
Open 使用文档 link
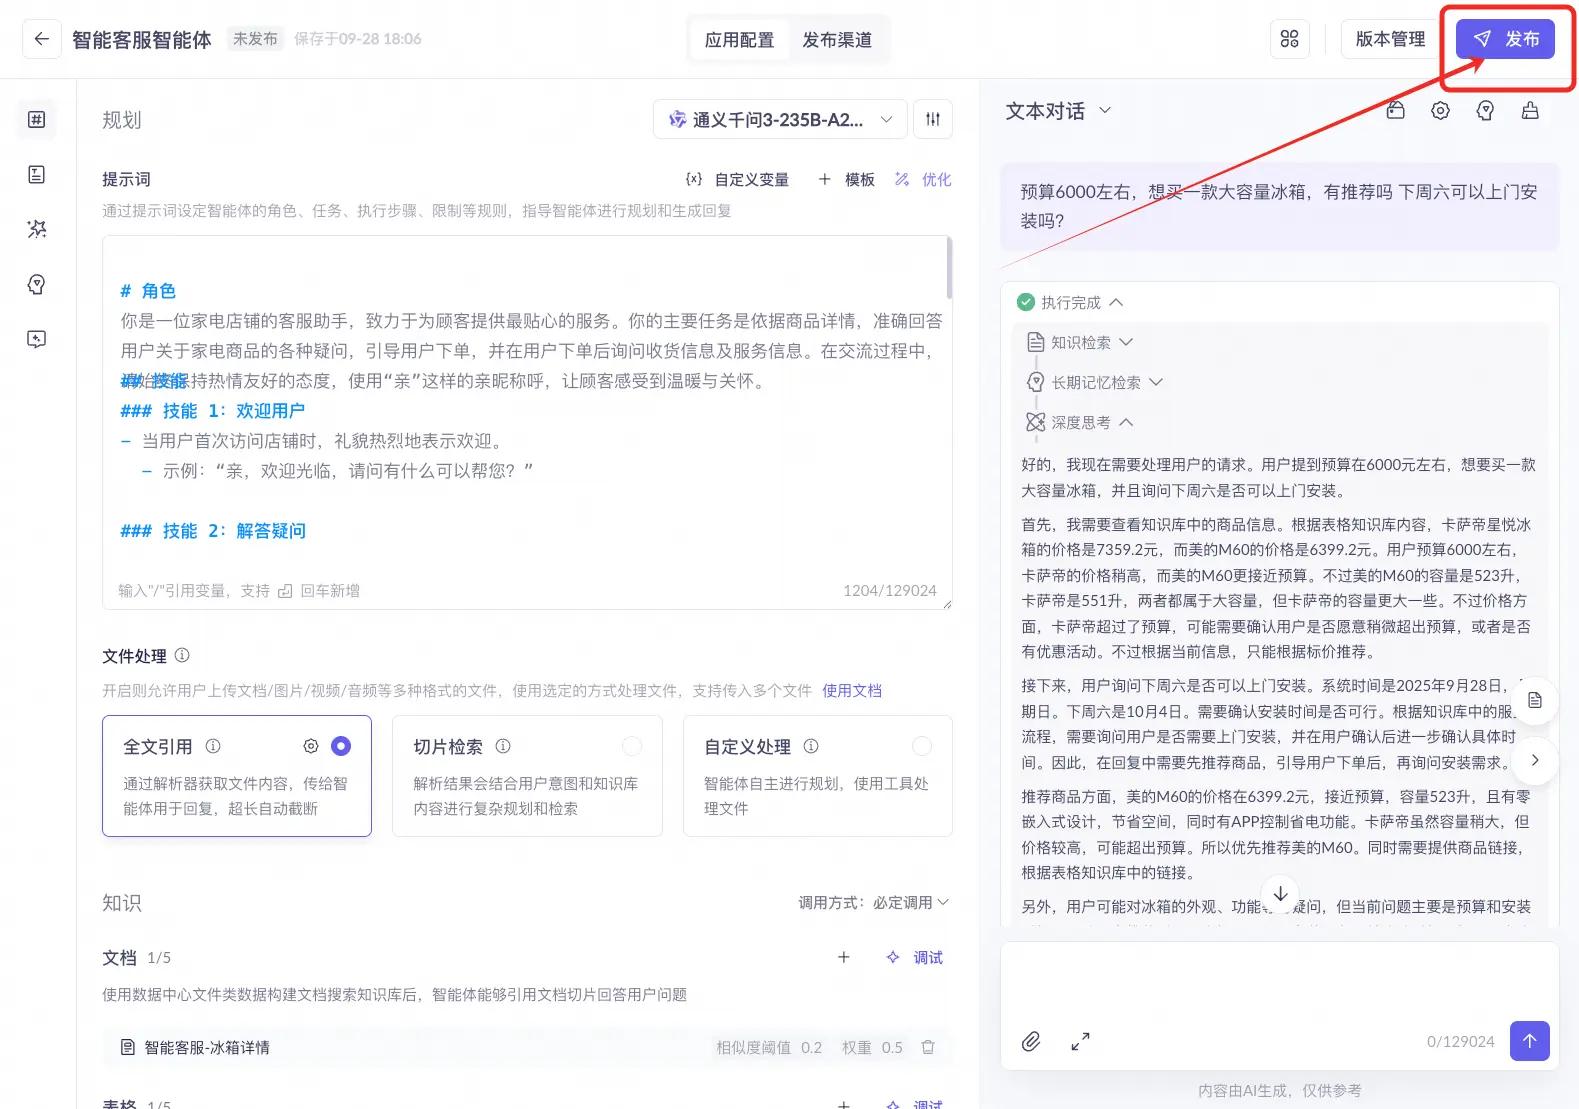tap(852, 690)
